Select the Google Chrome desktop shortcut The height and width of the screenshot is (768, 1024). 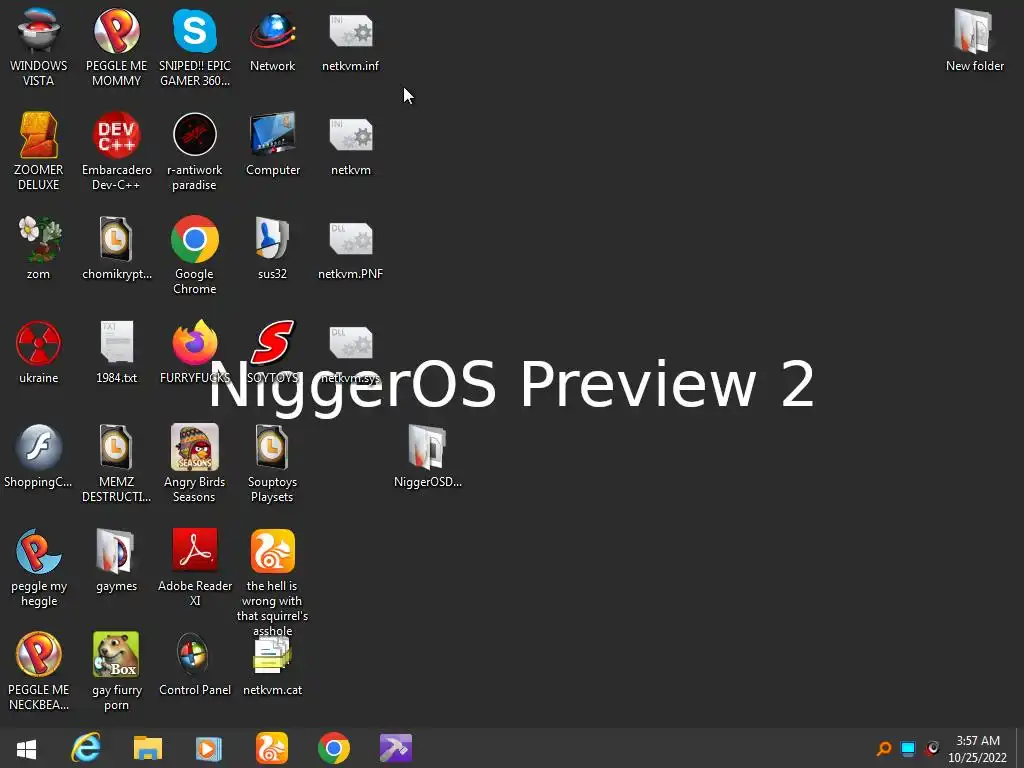(195, 255)
